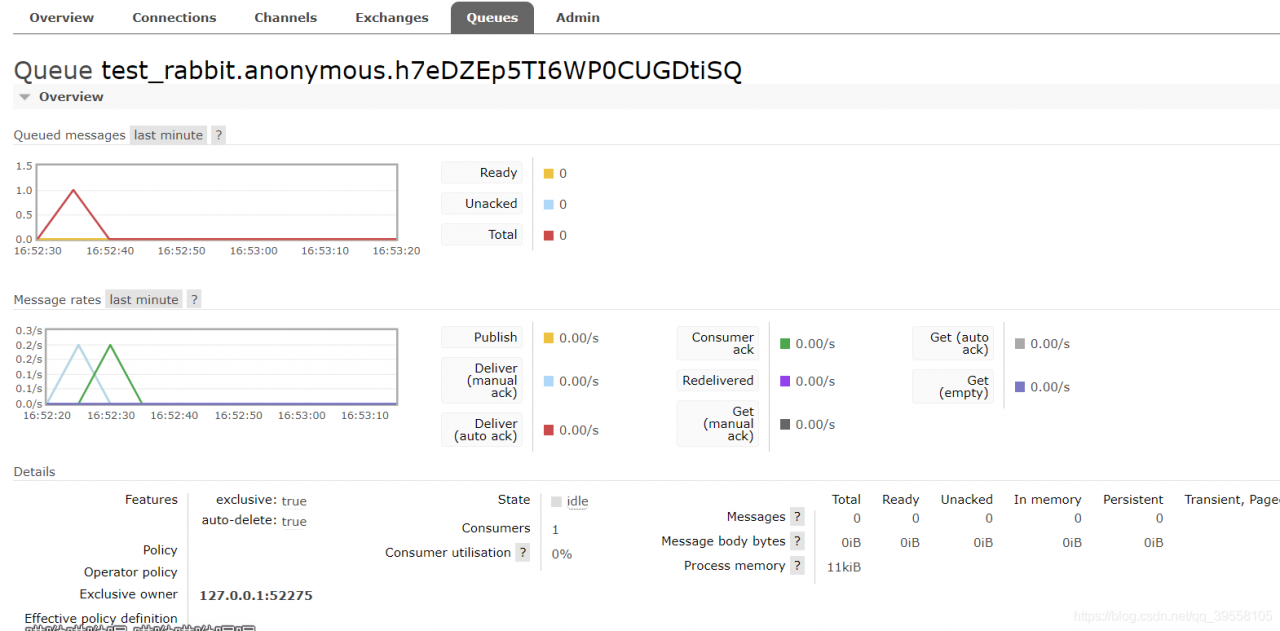Viewport: 1280px width, 631px height.
Task: Select the Admin tab
Action: pyautogui.click(x=578, y=18)
